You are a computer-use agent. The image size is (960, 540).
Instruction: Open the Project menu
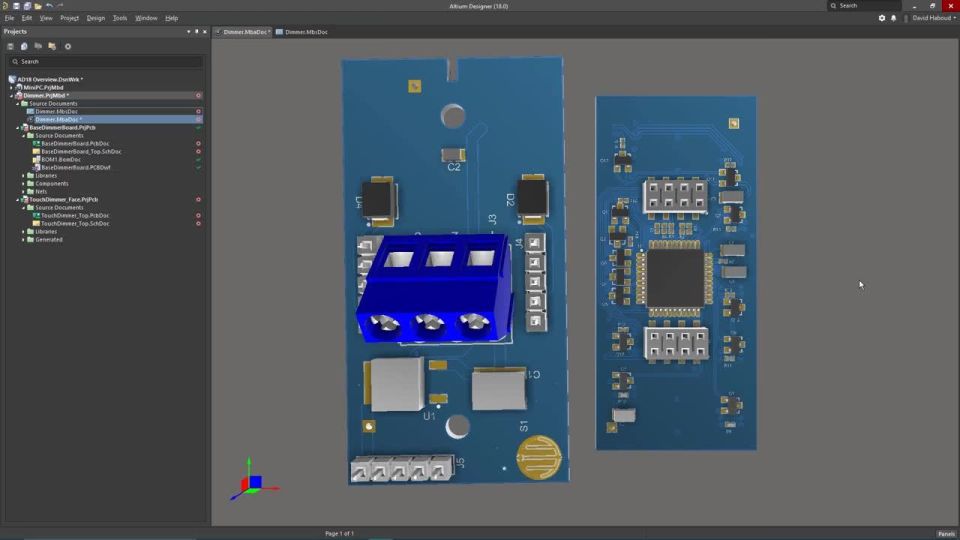point(69,18)
